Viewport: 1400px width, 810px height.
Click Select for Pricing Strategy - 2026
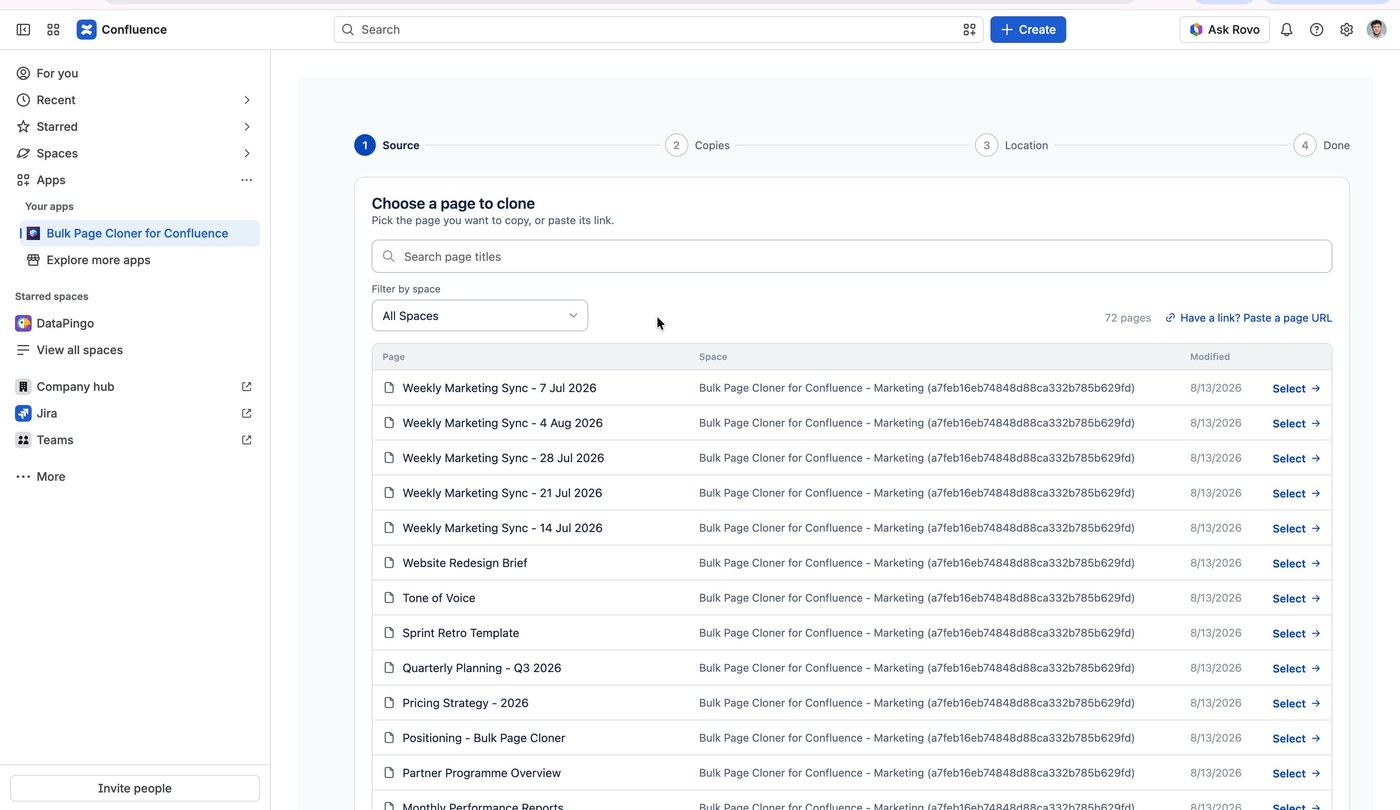(x=1296, y=703)
